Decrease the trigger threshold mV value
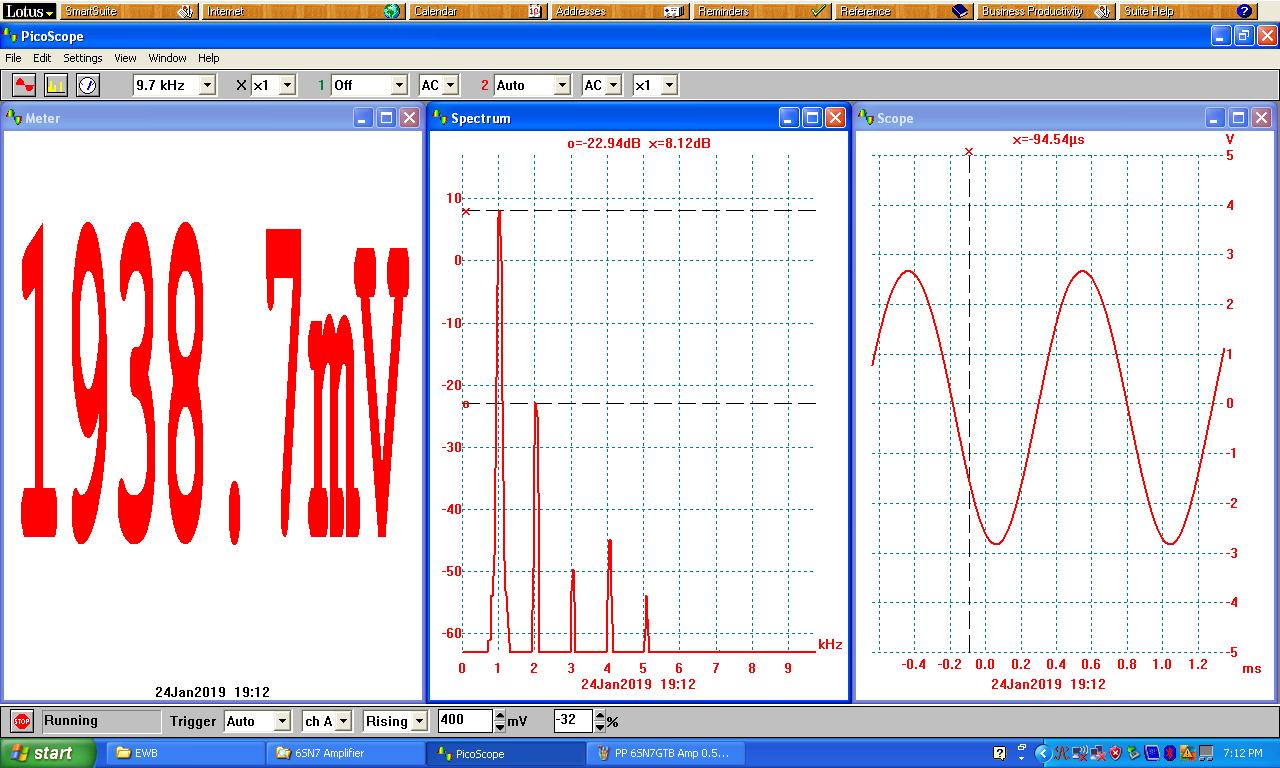The image size is (1280, 768). pyautogui.click(x=499, y=726)
